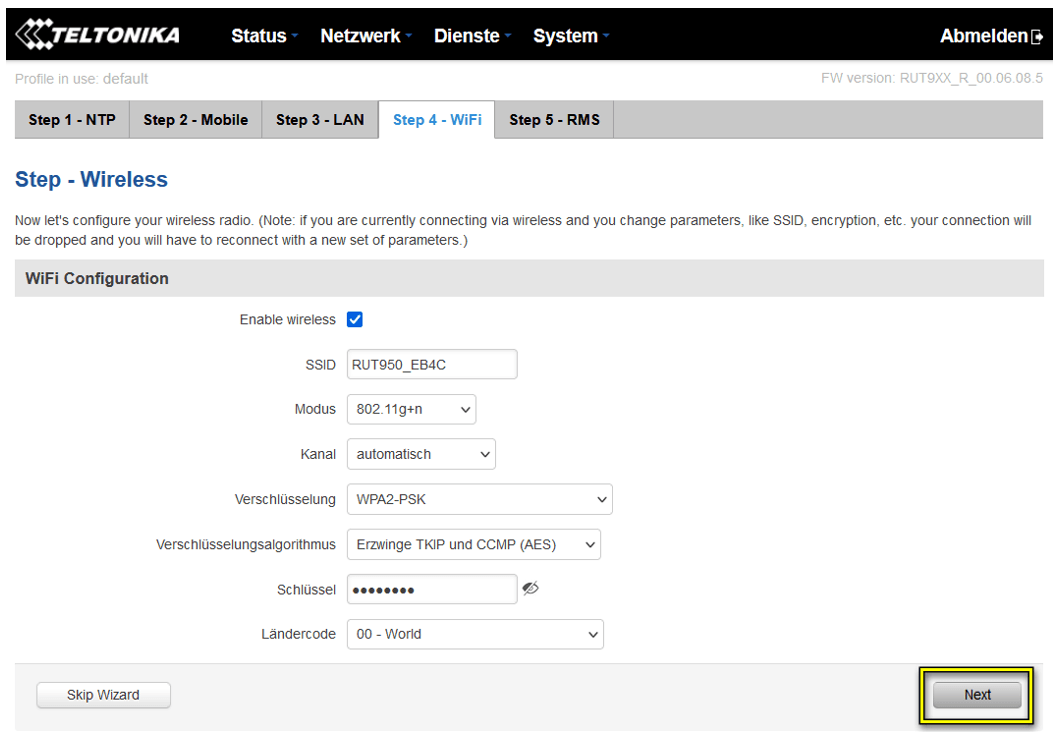
Task: Click the Next button
Action: click(977, 695)
